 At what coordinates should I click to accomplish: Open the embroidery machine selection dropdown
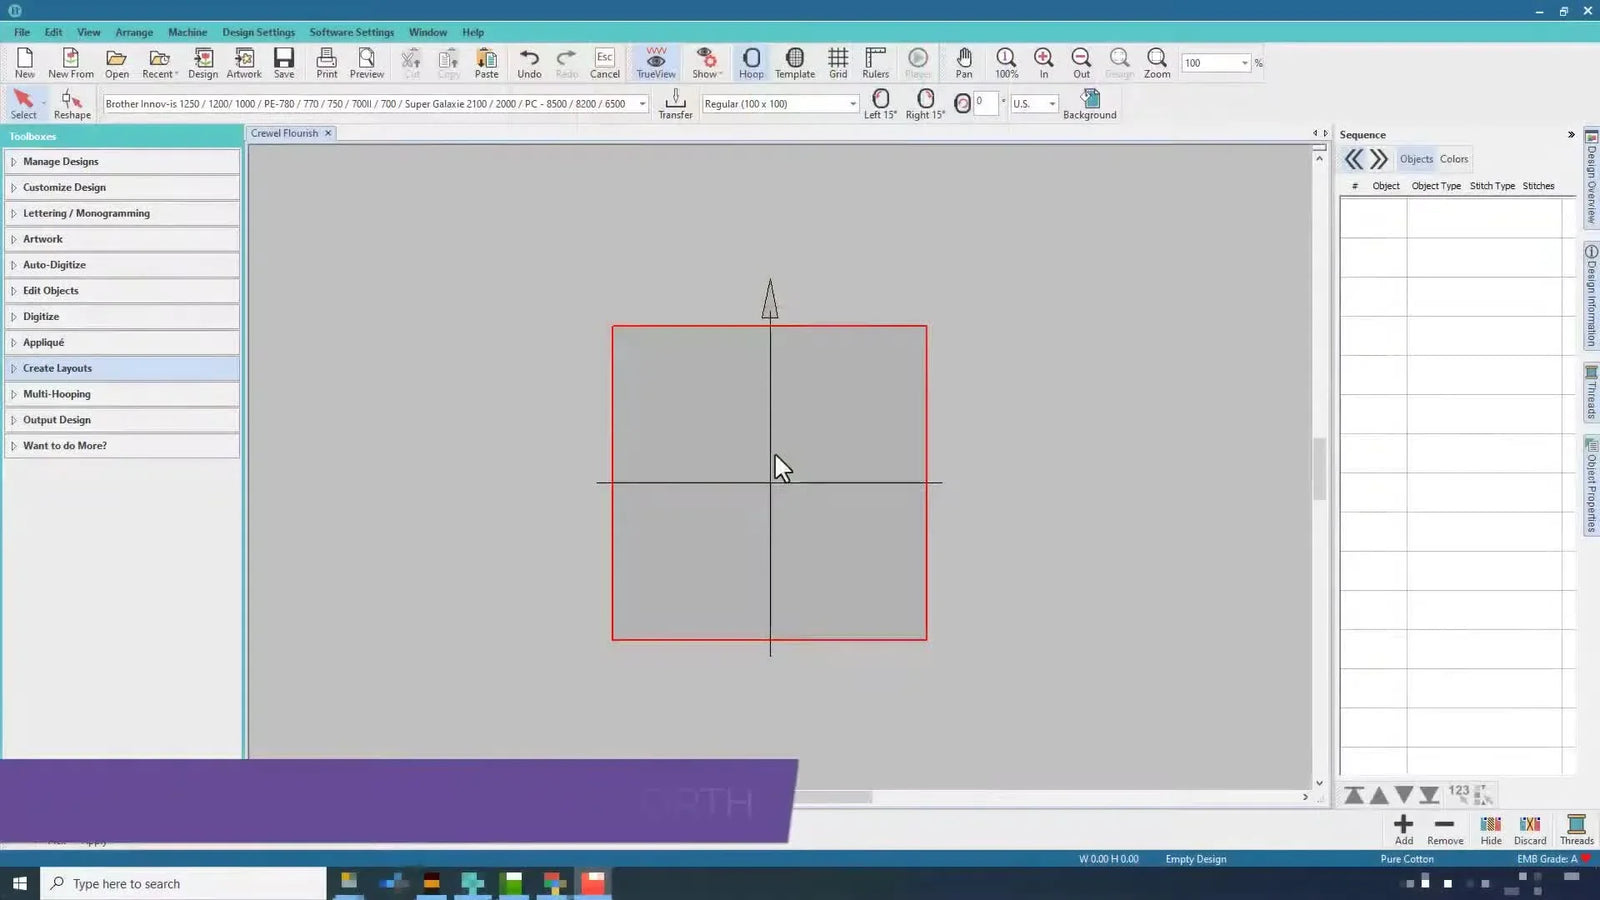click(x=641, y=103)
